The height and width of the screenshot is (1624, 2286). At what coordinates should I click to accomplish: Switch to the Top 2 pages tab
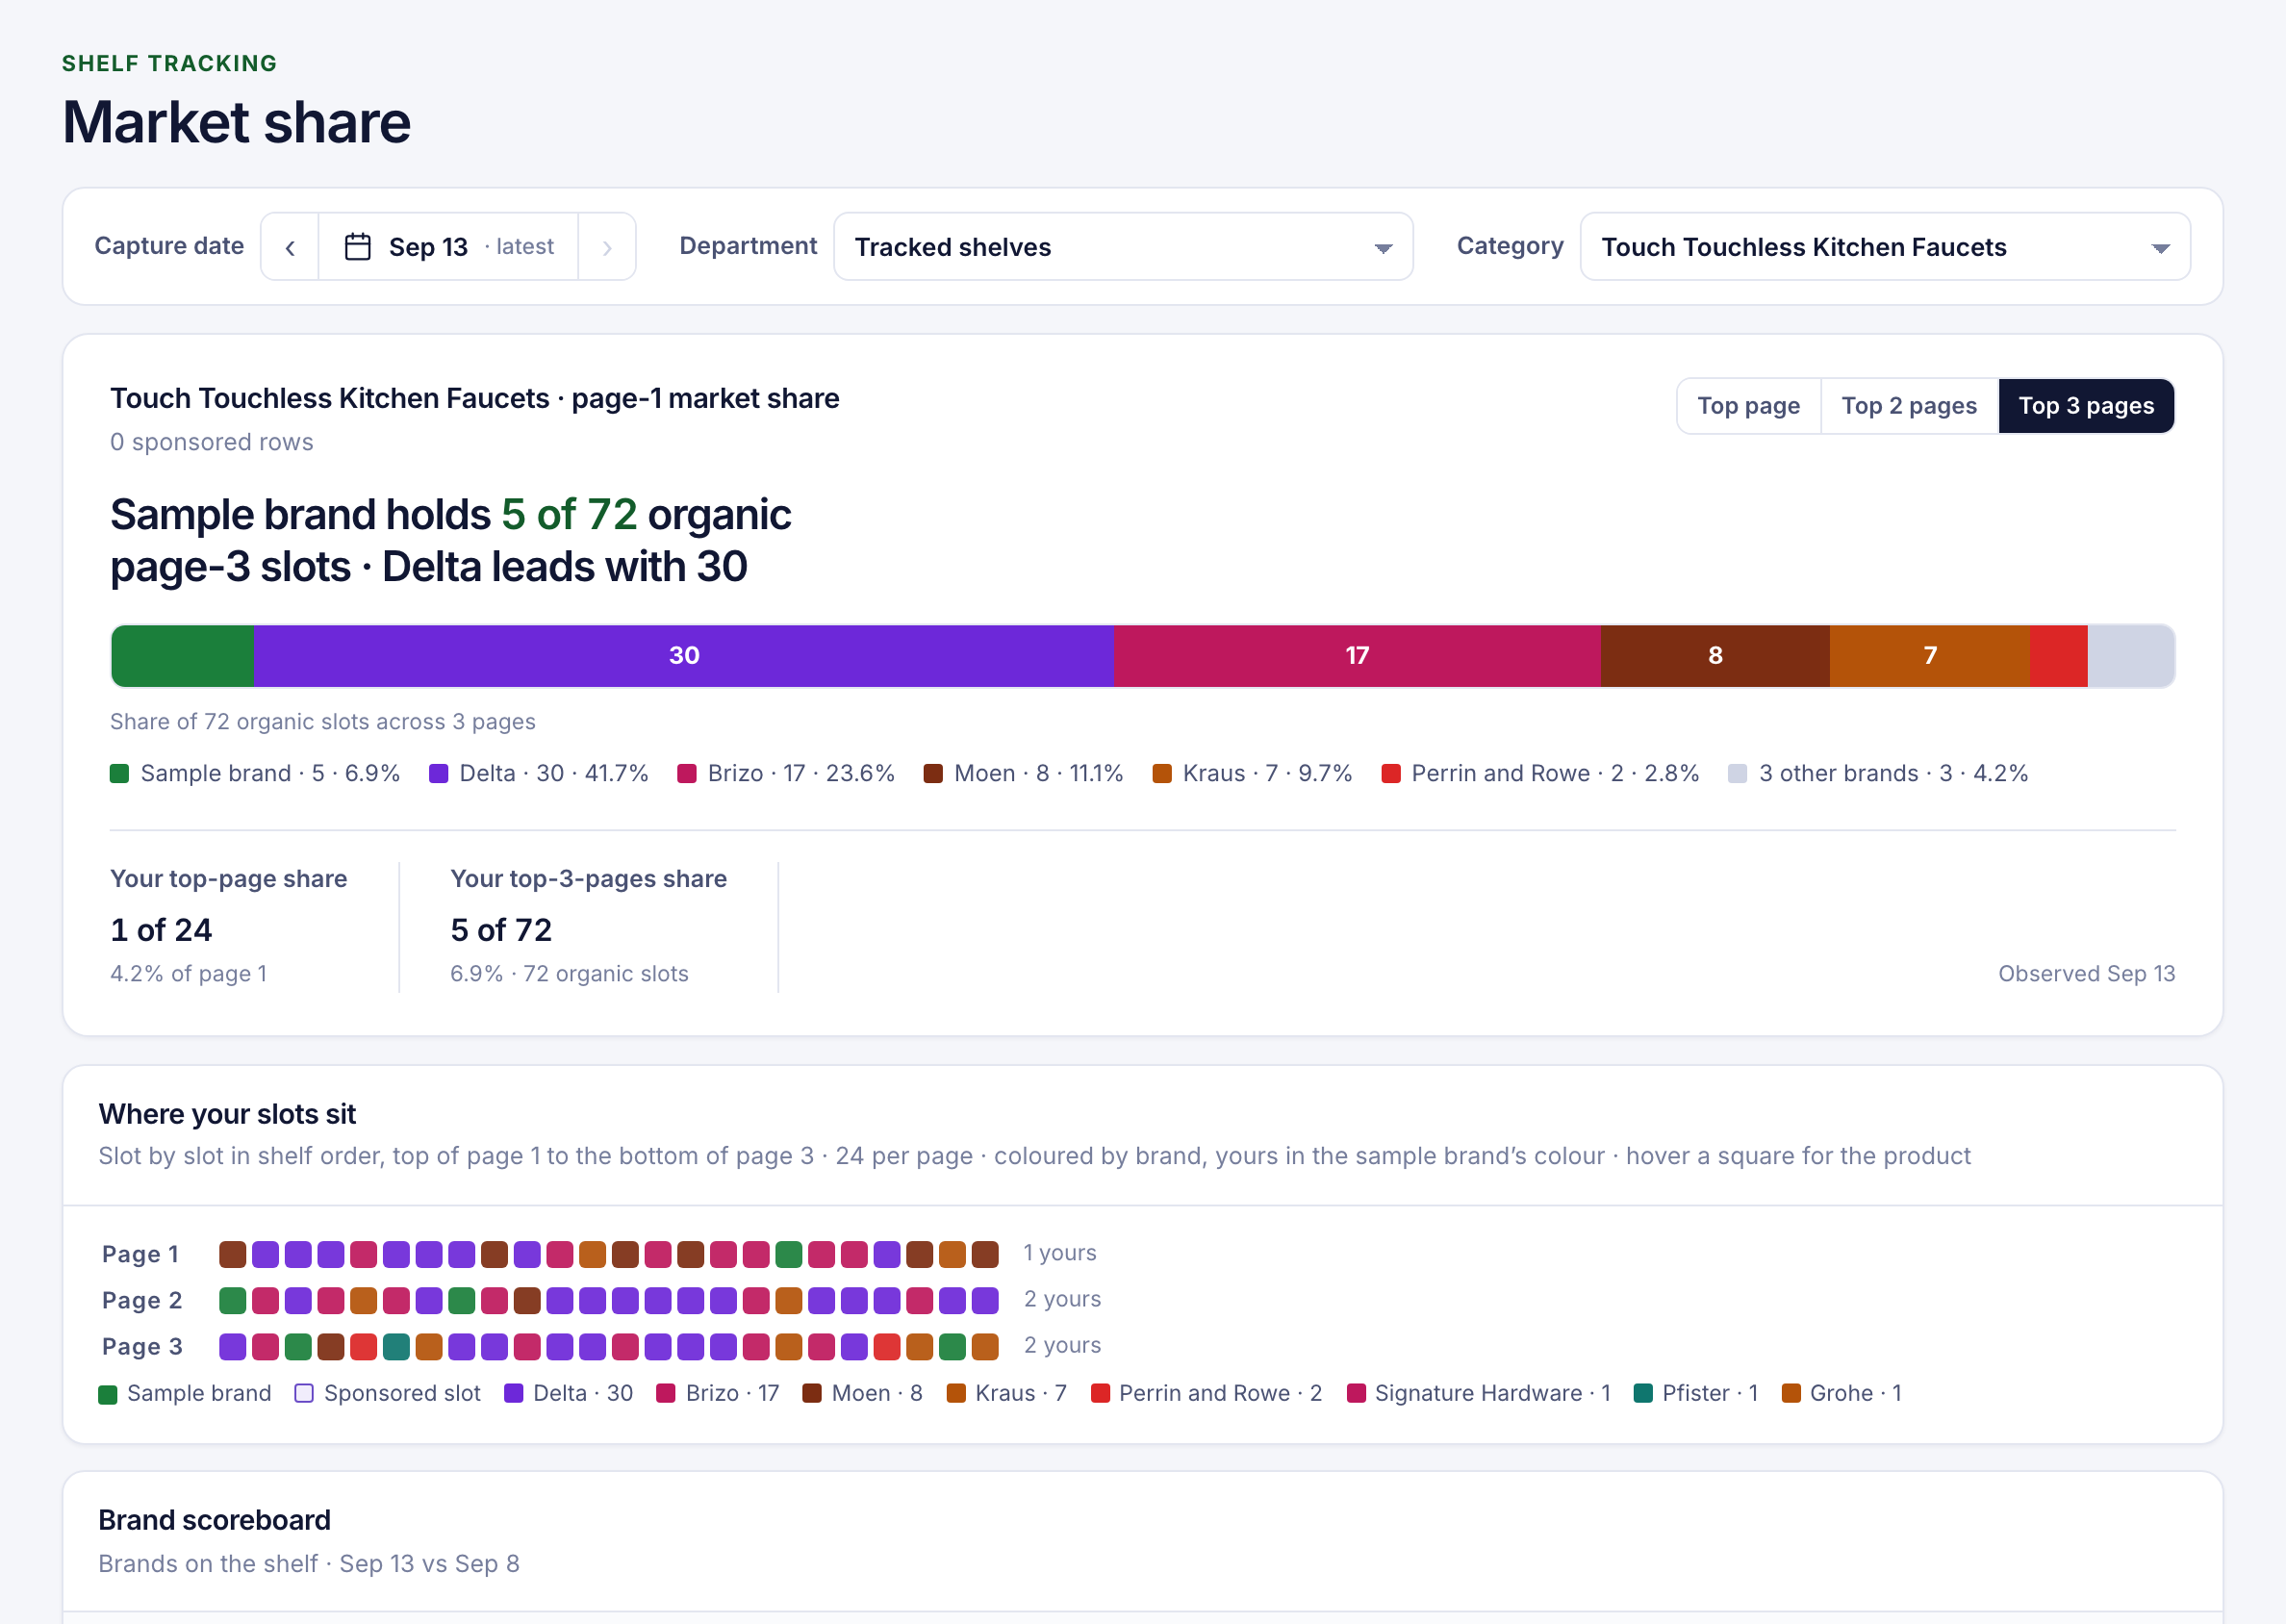[x=1909, y=406]
